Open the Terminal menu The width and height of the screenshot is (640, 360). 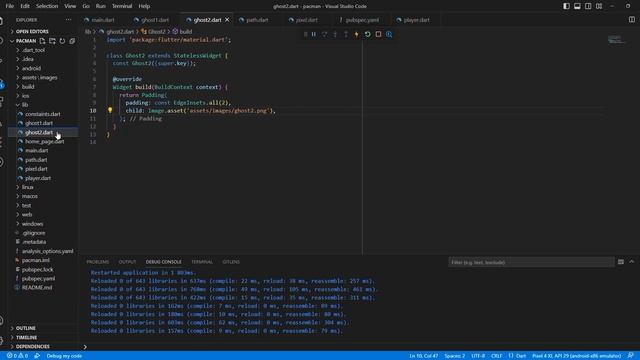[122, 6]
